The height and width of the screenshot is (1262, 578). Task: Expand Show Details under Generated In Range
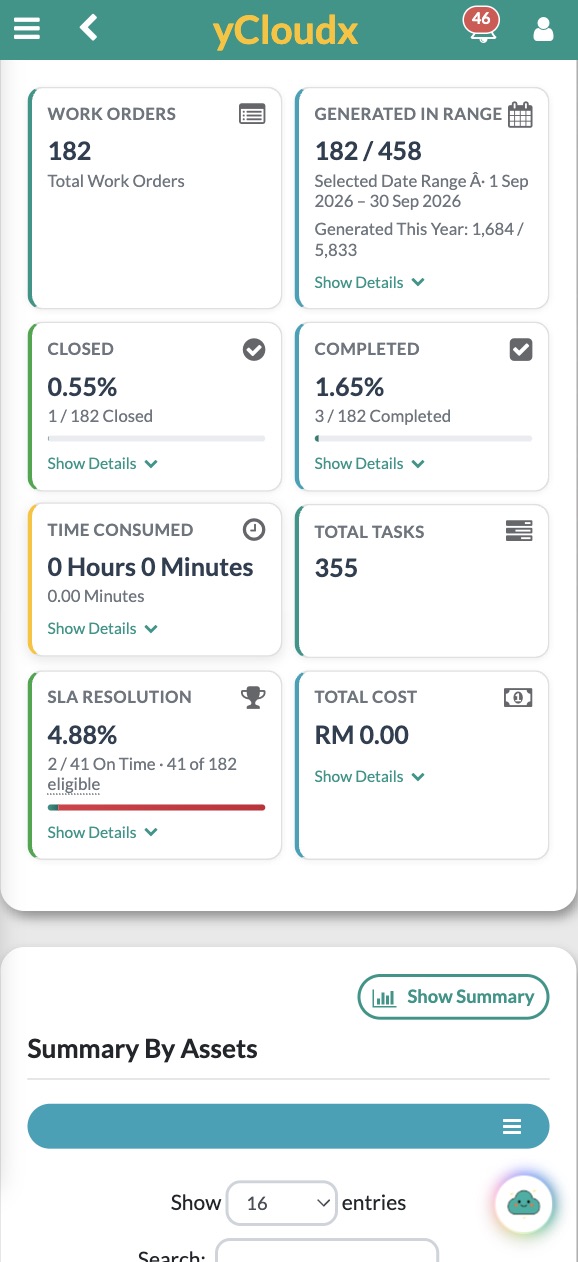pos(370,282)
